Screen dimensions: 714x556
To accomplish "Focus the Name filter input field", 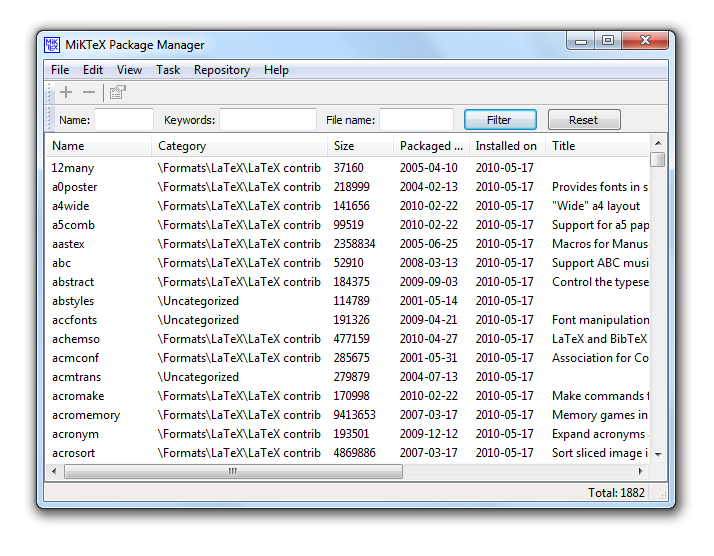I will coord(124,120).
